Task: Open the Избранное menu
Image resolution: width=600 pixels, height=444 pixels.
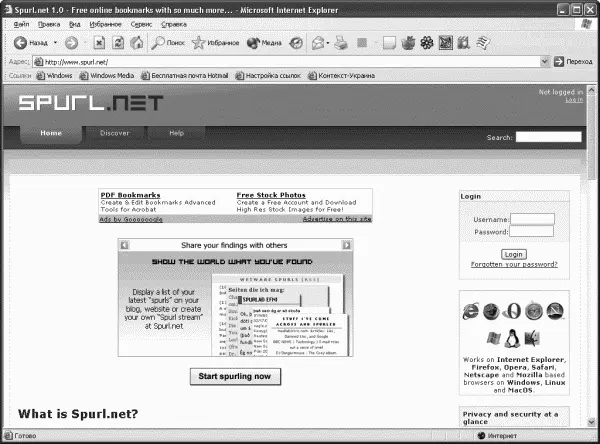Action: pos(105,24)
